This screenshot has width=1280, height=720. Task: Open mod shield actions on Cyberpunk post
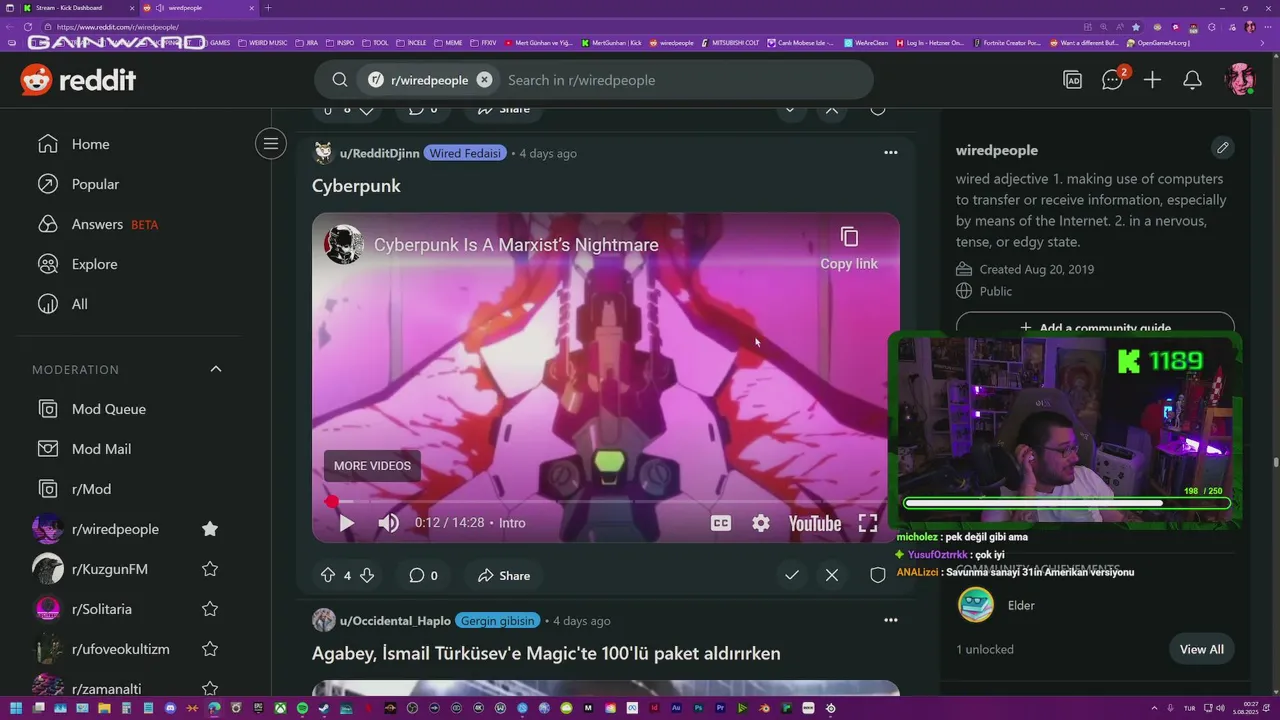coord(878,575)
